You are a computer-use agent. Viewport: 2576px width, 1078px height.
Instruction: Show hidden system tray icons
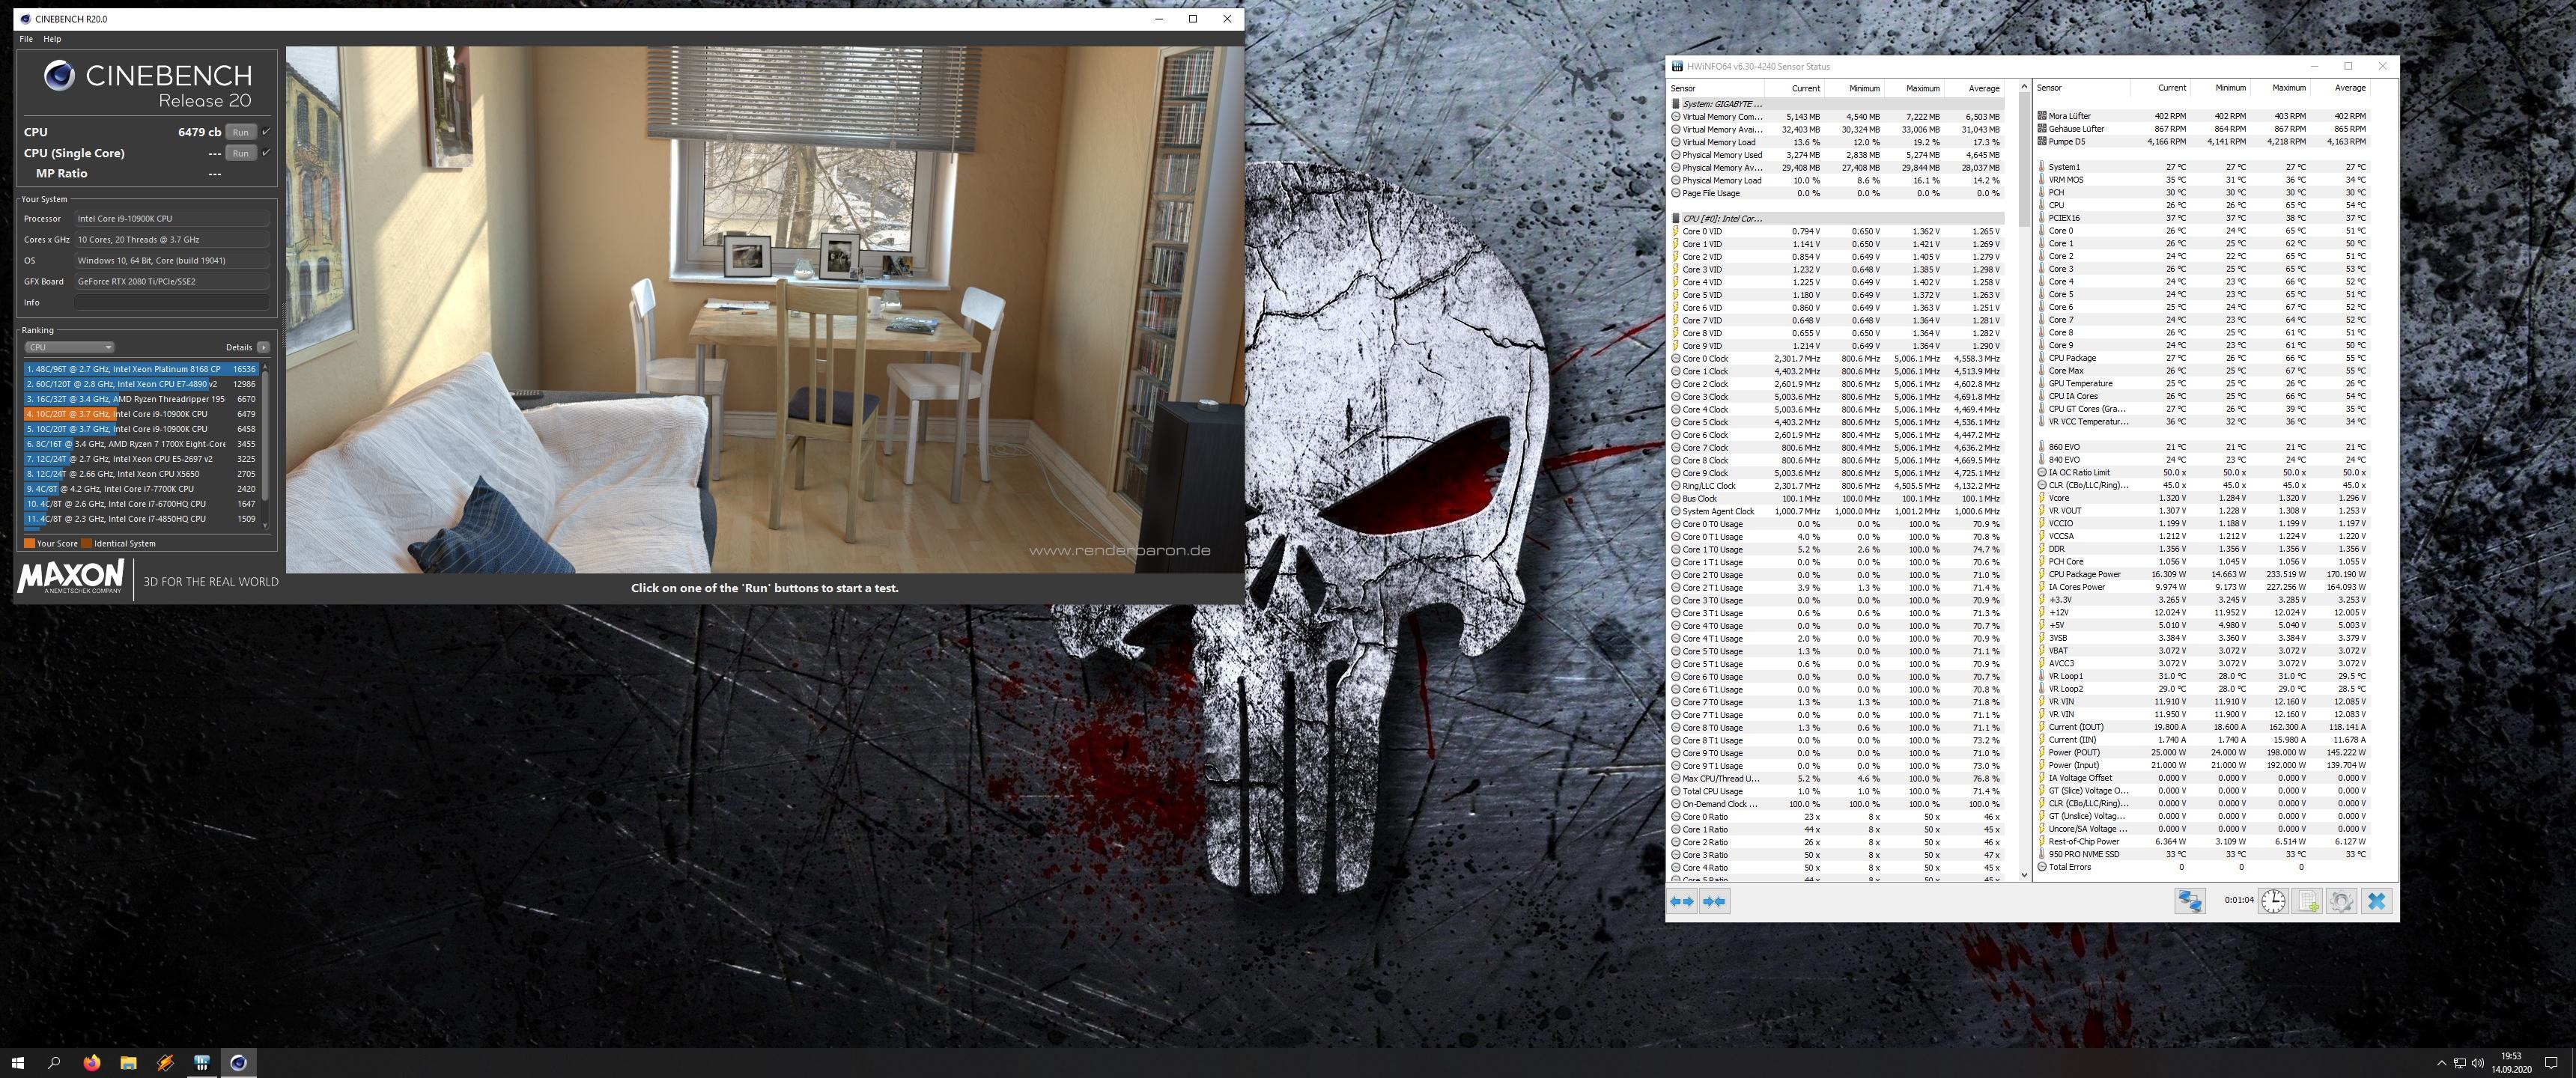2441,1063
